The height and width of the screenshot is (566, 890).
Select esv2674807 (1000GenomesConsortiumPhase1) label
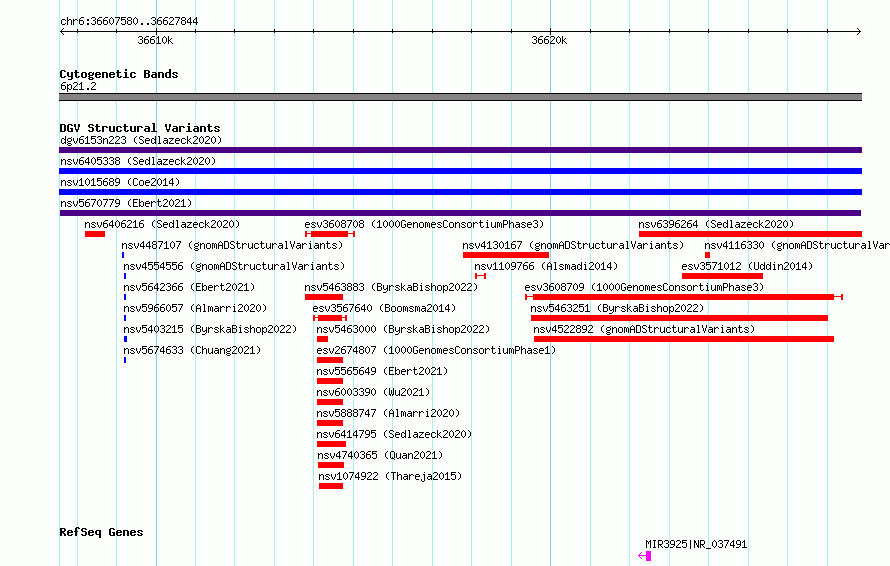click(436, 350)
